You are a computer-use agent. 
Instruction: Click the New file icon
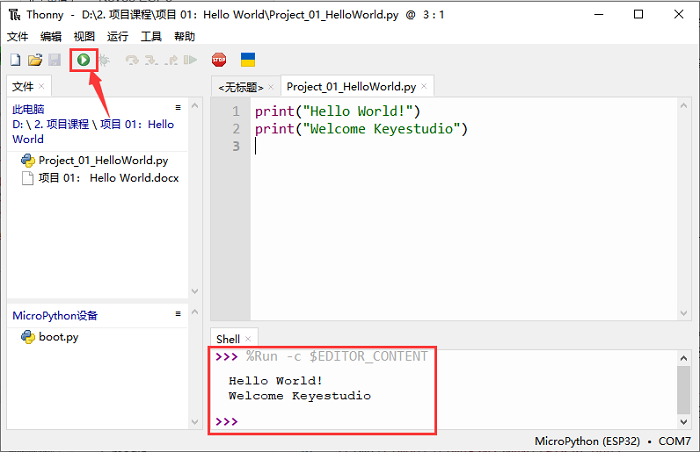point(15,61)
